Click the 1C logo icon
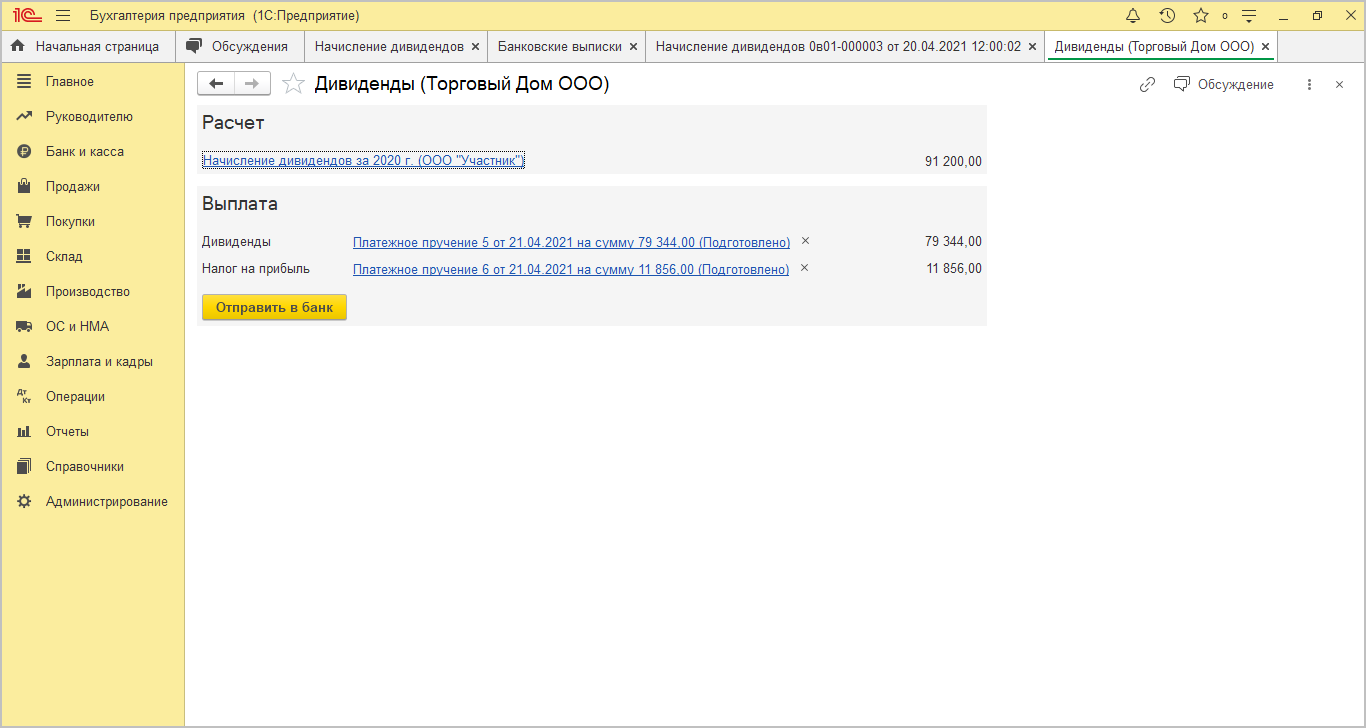This screenshot has height=728, width=1366. coord(26,16)
